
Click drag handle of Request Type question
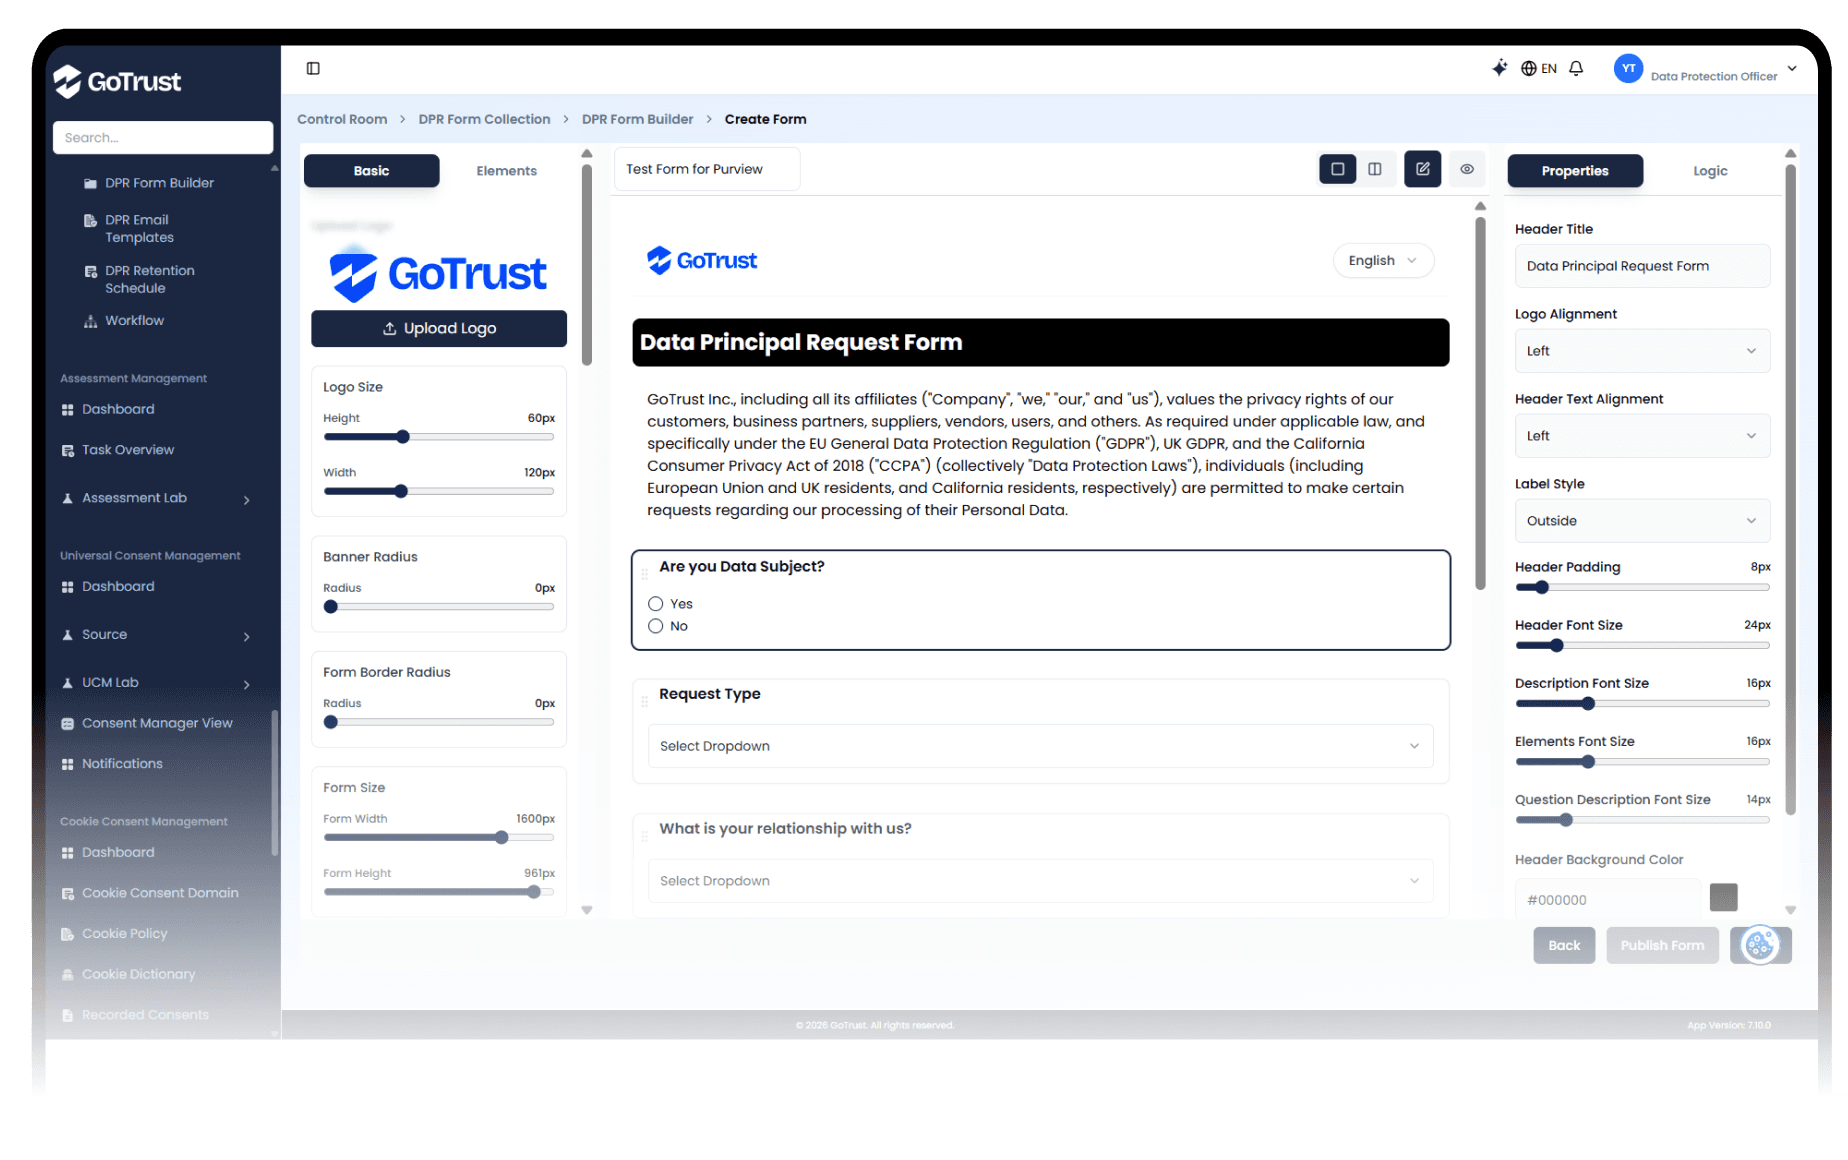644,702
